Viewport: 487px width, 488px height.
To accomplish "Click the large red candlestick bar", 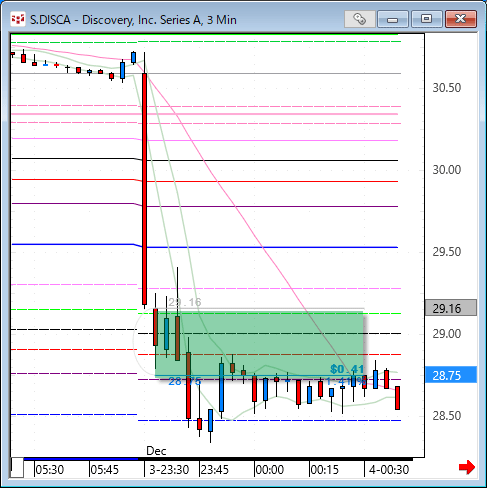I will pos(144,189).
